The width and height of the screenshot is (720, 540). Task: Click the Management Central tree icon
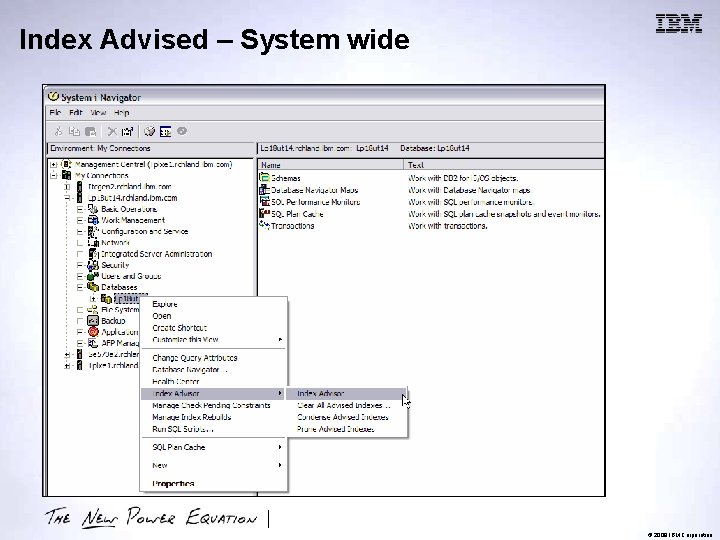point(67,164)
